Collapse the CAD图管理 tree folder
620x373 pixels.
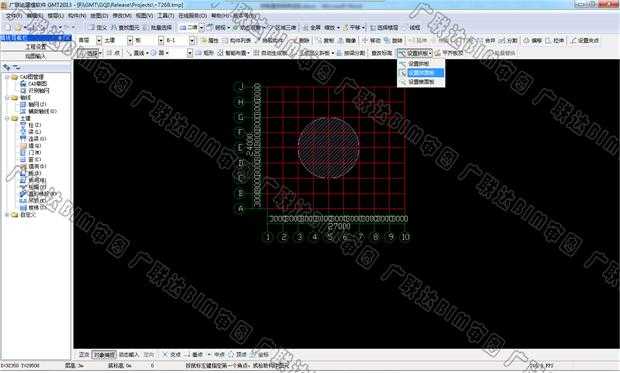[x=7, y=77]
